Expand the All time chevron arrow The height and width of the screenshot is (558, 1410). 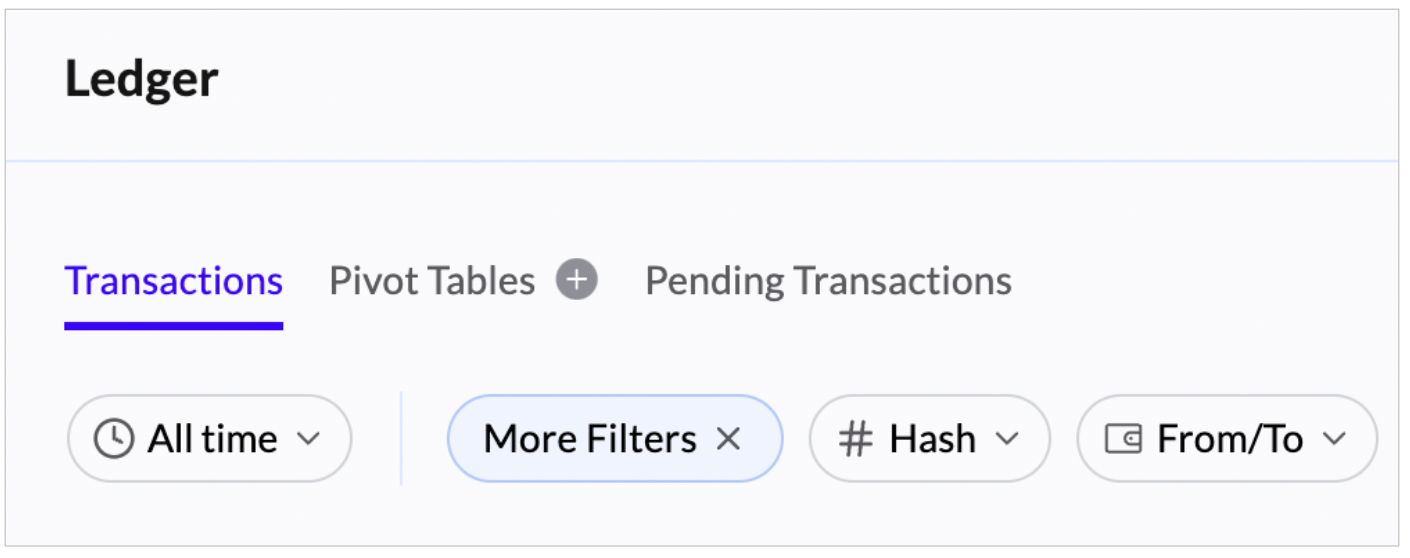(x=309, y=439)
